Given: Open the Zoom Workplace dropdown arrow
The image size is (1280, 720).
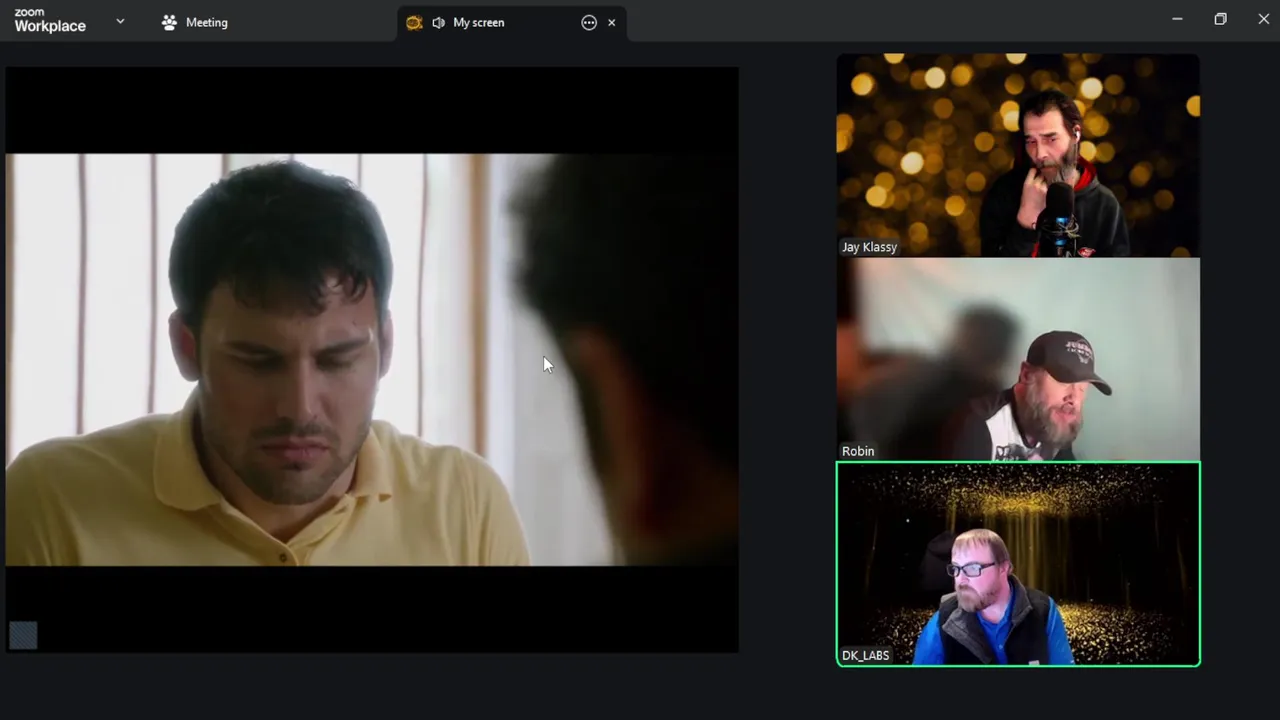Looking at the screenshot, I should click(120, 21).
